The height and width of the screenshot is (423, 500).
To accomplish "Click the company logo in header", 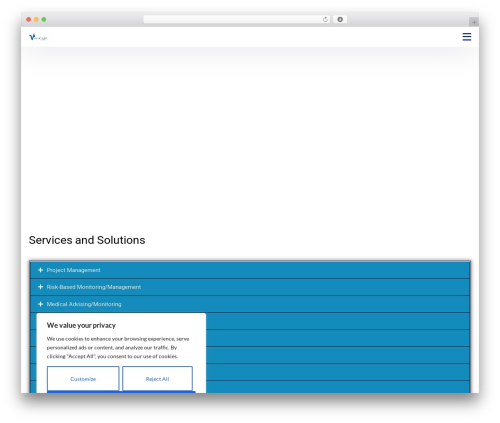I will (x=38, y=37).
